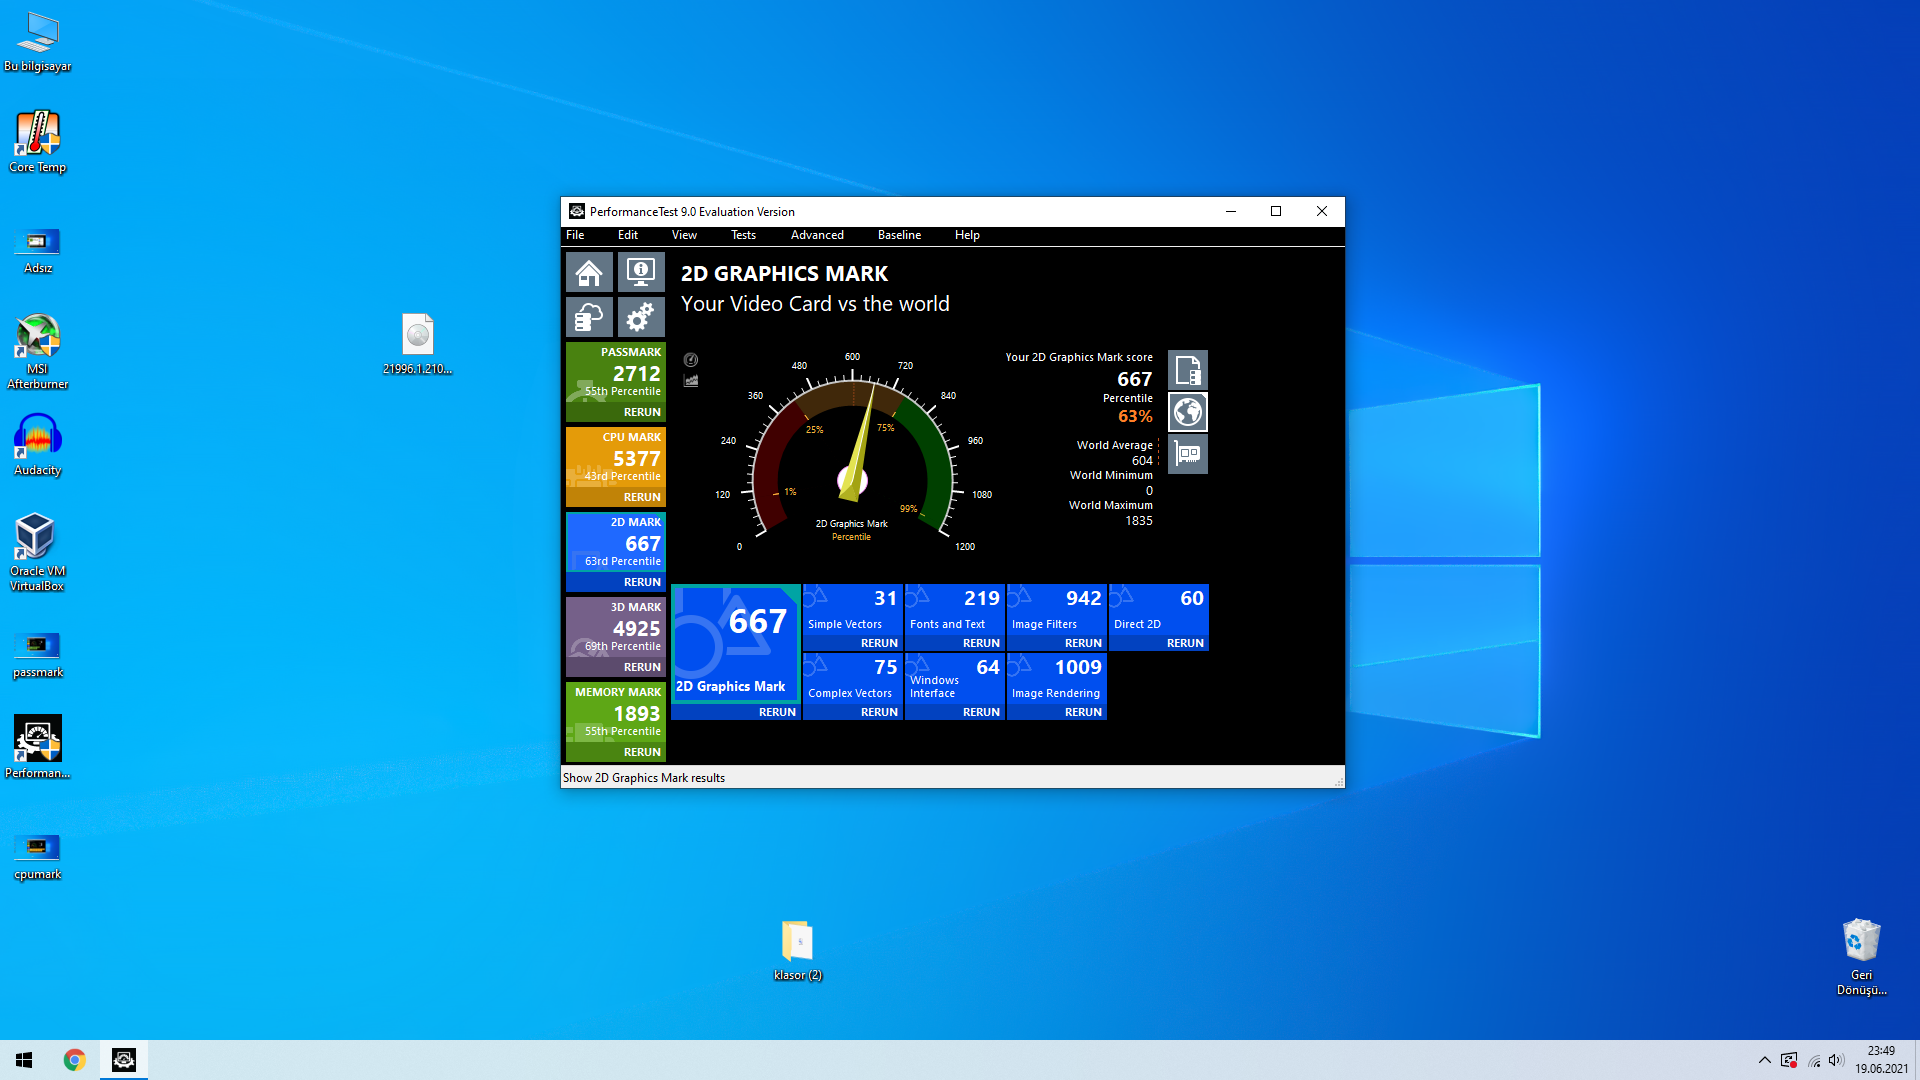Click the video card comparison icon
Image resolution: width=1920 pixels, height=1080 pixels.
point(1188,454)
